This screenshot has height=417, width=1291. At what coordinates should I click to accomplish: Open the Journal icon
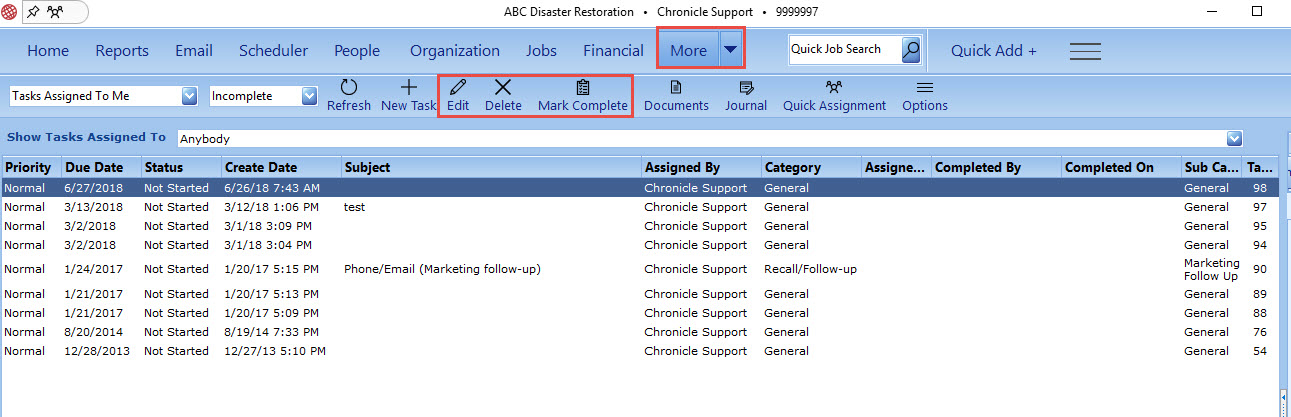tap(746, 88)
